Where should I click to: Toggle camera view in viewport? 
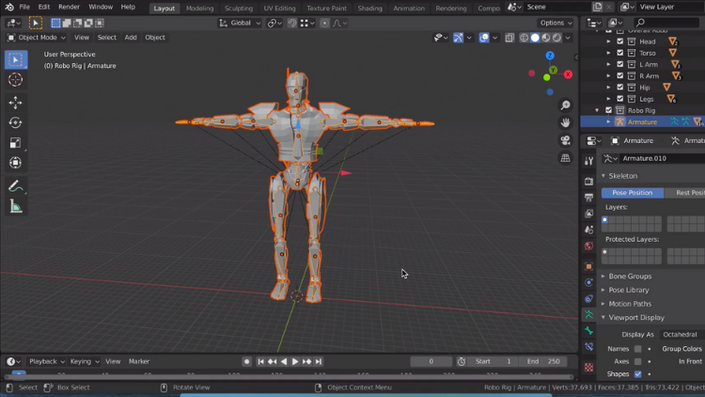[x=565, y=140]
